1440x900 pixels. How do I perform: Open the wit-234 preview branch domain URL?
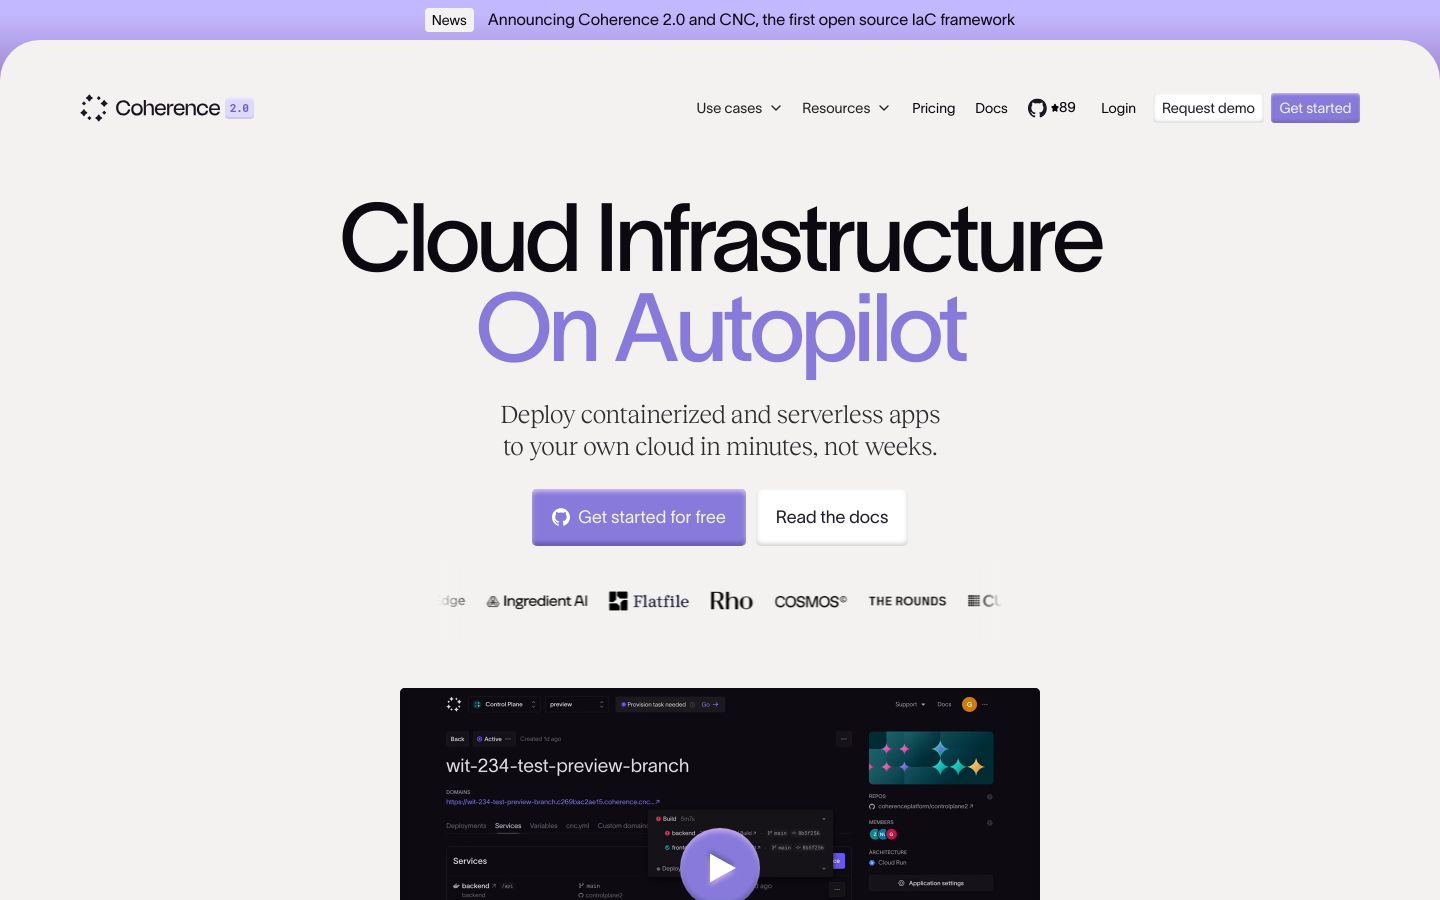(553, 802)
